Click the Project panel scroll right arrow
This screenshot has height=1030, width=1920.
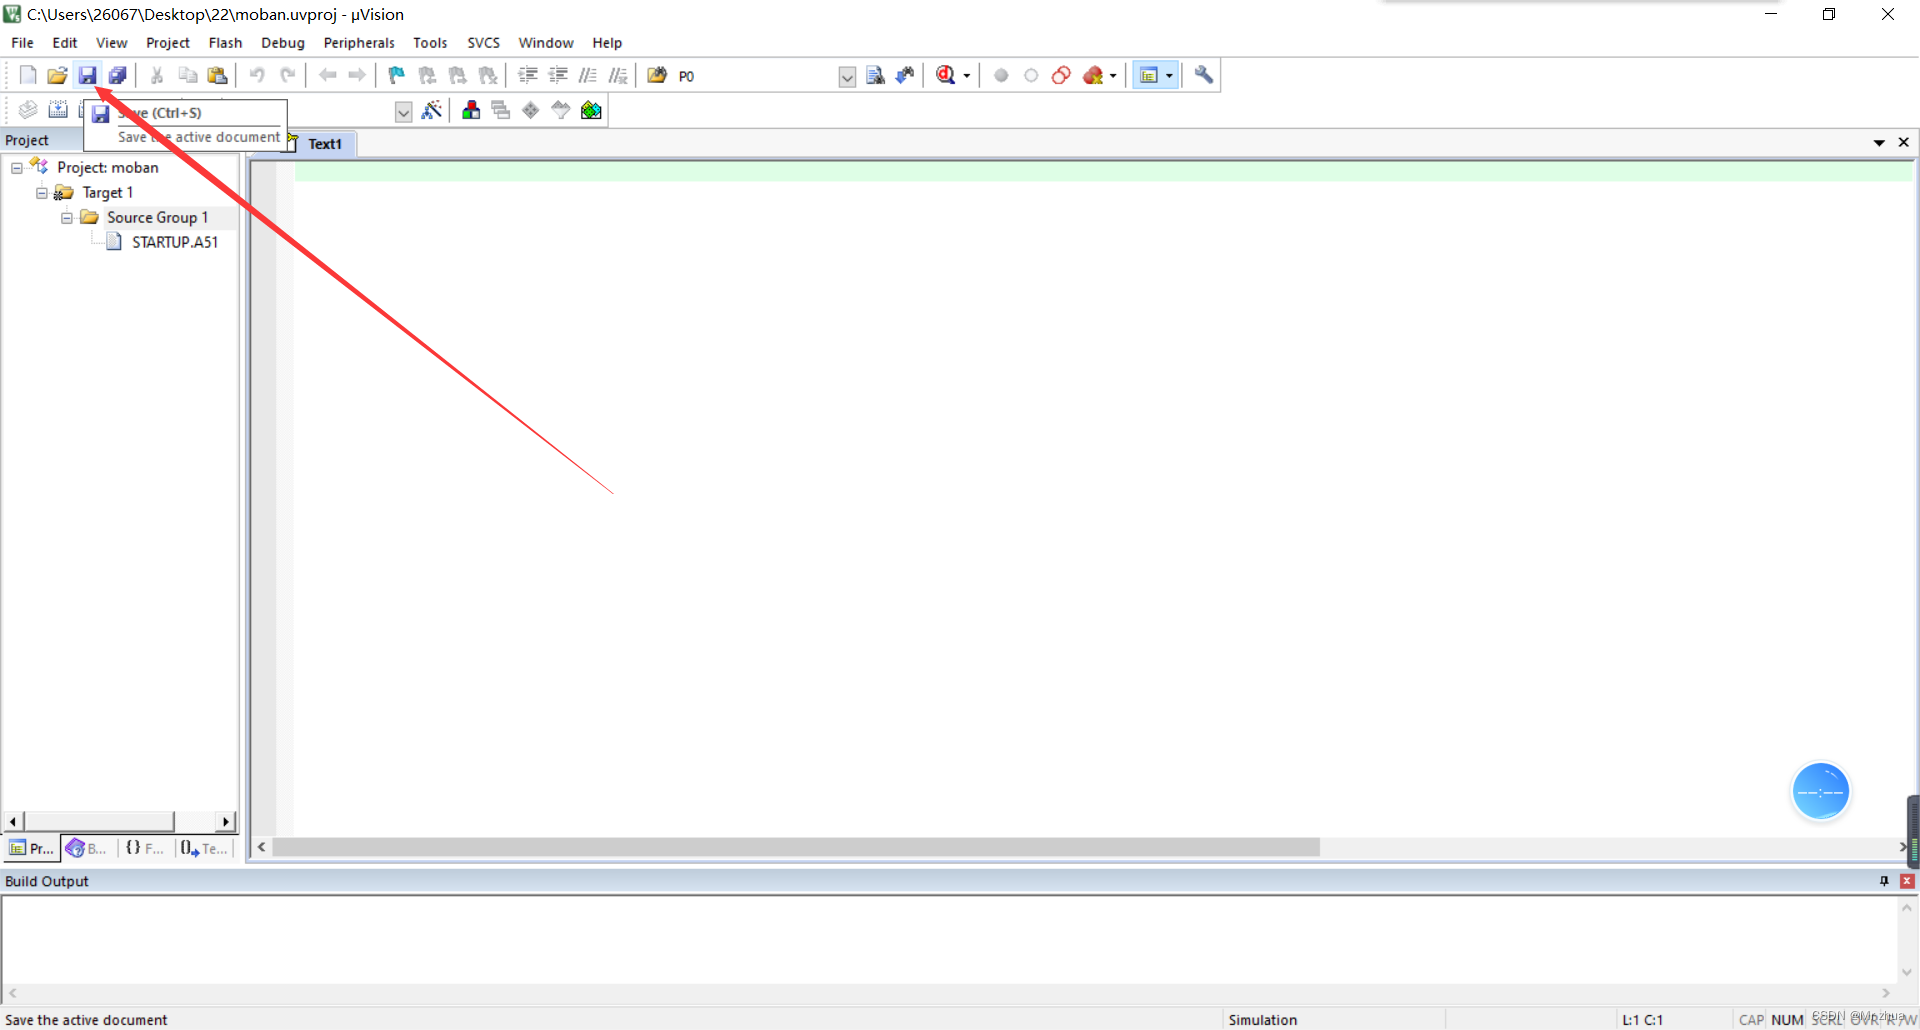click(226, 822)
